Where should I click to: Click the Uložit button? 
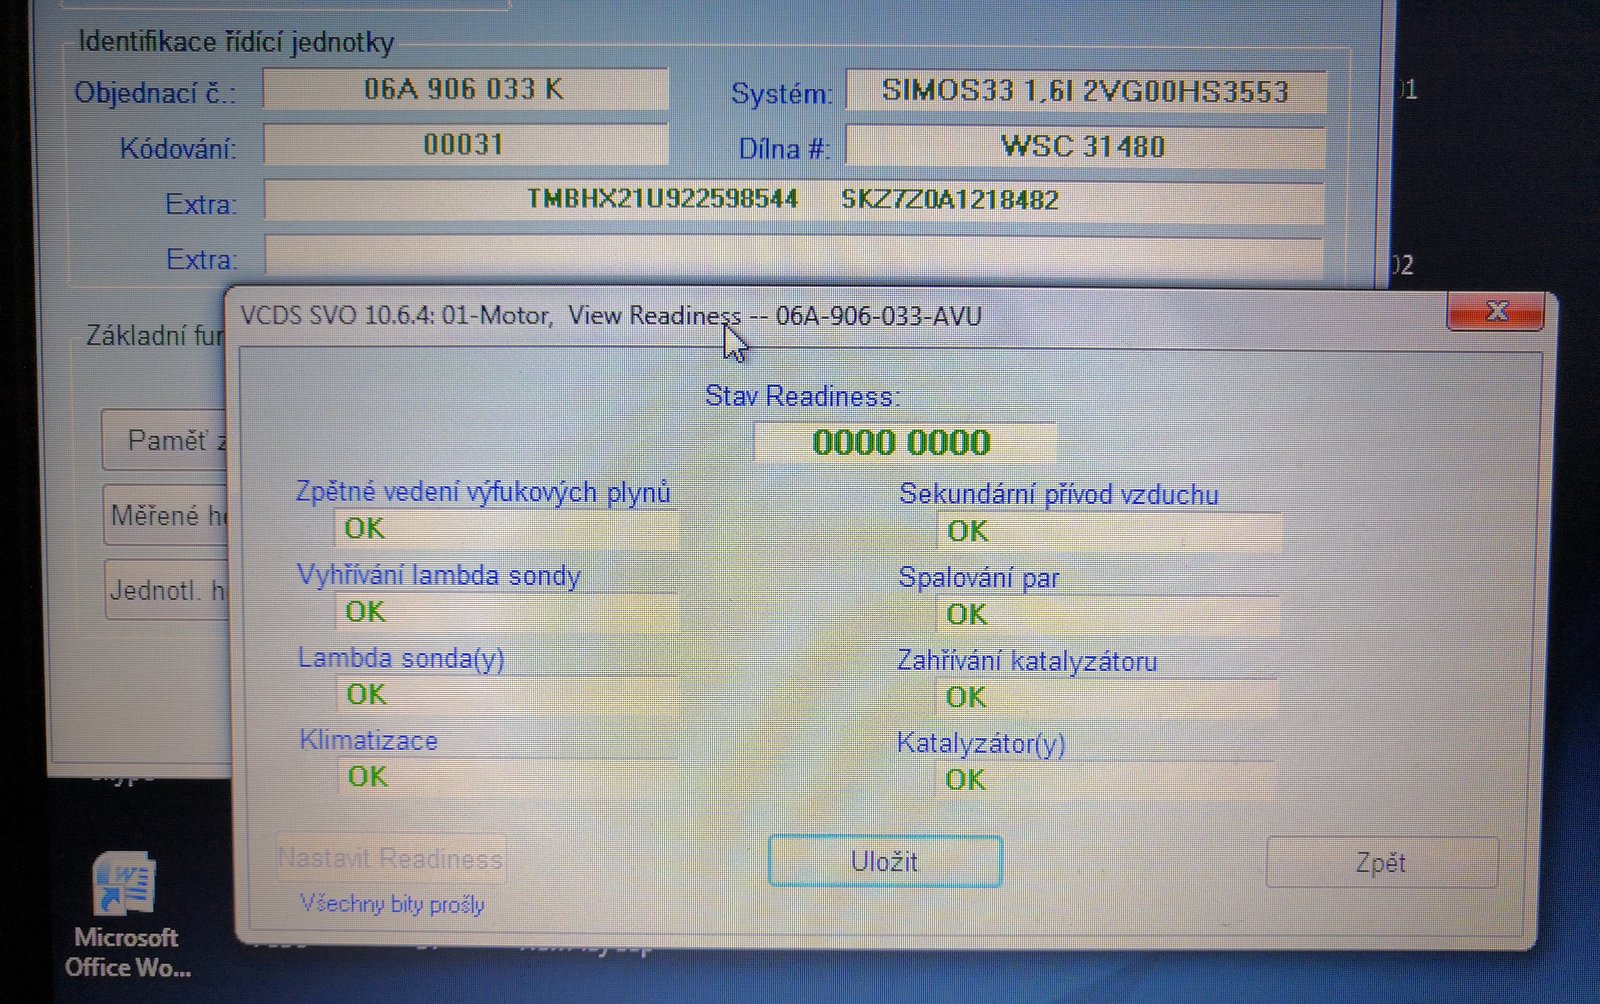885,861
